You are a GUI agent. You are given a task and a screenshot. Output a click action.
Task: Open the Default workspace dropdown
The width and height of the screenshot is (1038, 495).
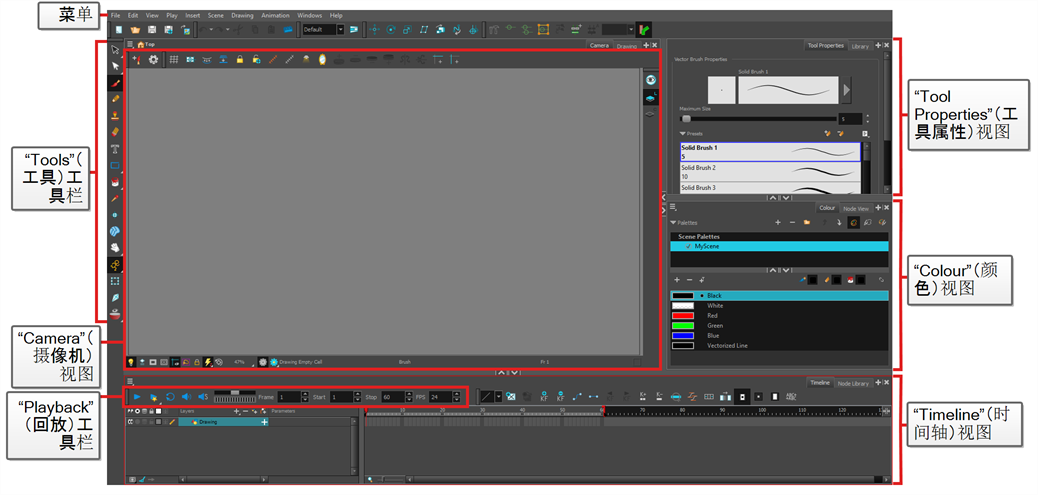click(x=340, y=30)
